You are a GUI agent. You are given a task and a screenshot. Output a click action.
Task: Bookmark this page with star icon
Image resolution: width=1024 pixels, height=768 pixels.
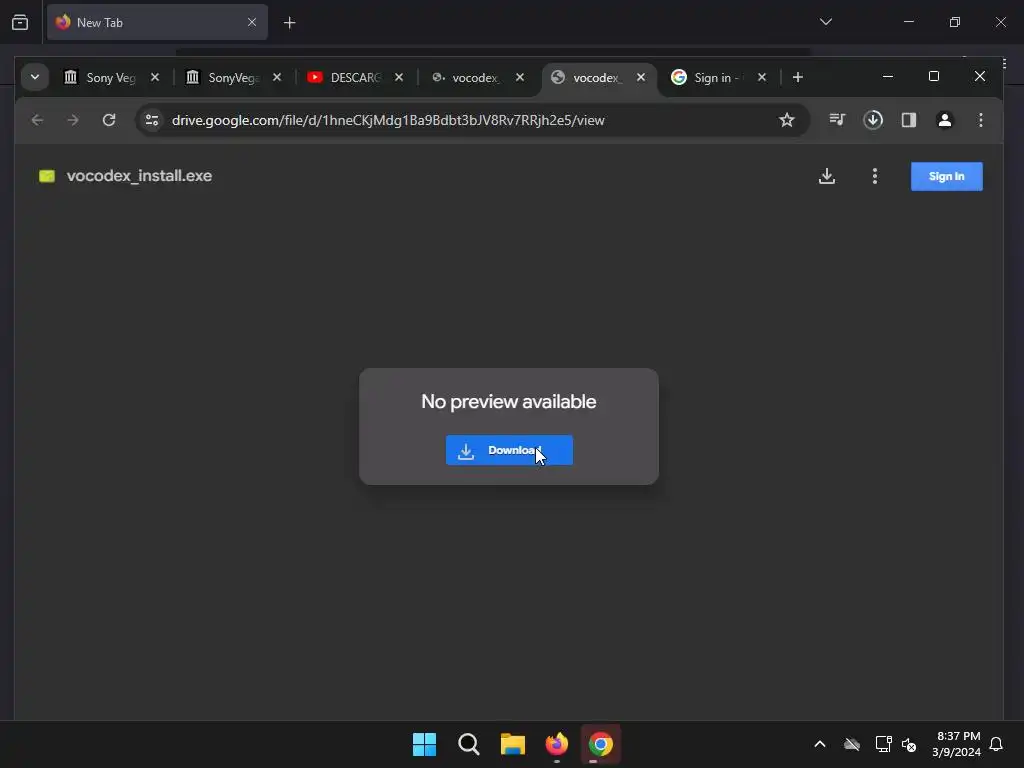tap(786, 120)
